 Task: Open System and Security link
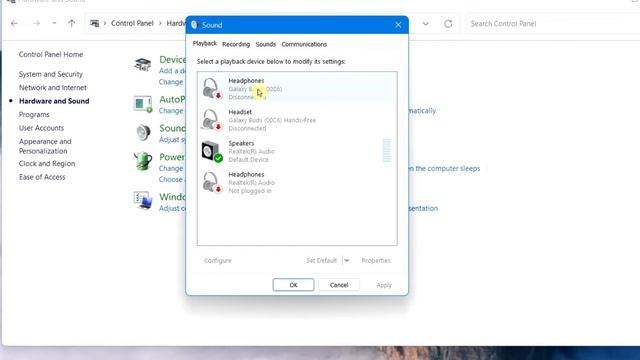[x=51, y=74]
